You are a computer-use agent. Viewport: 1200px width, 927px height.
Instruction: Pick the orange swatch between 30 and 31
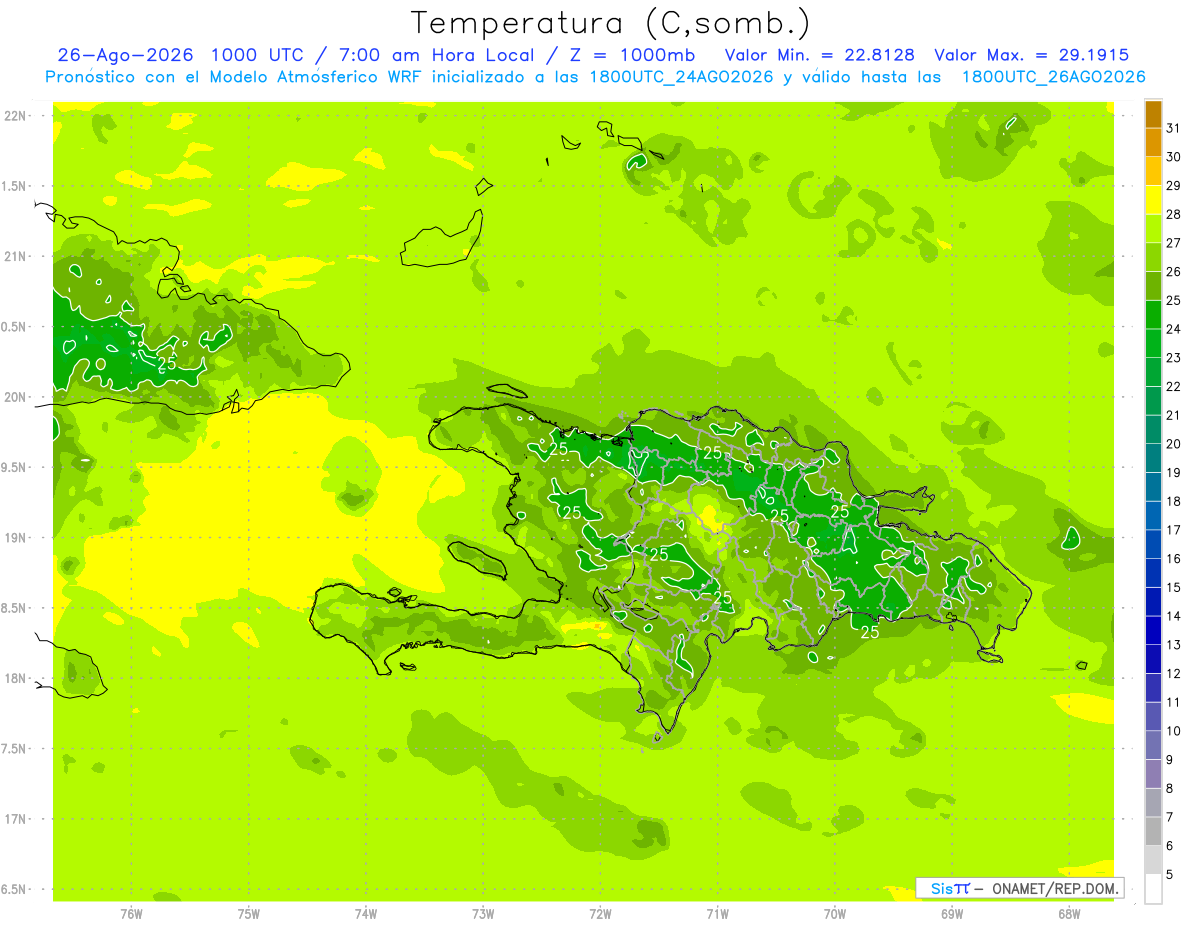coord(1153,143)
